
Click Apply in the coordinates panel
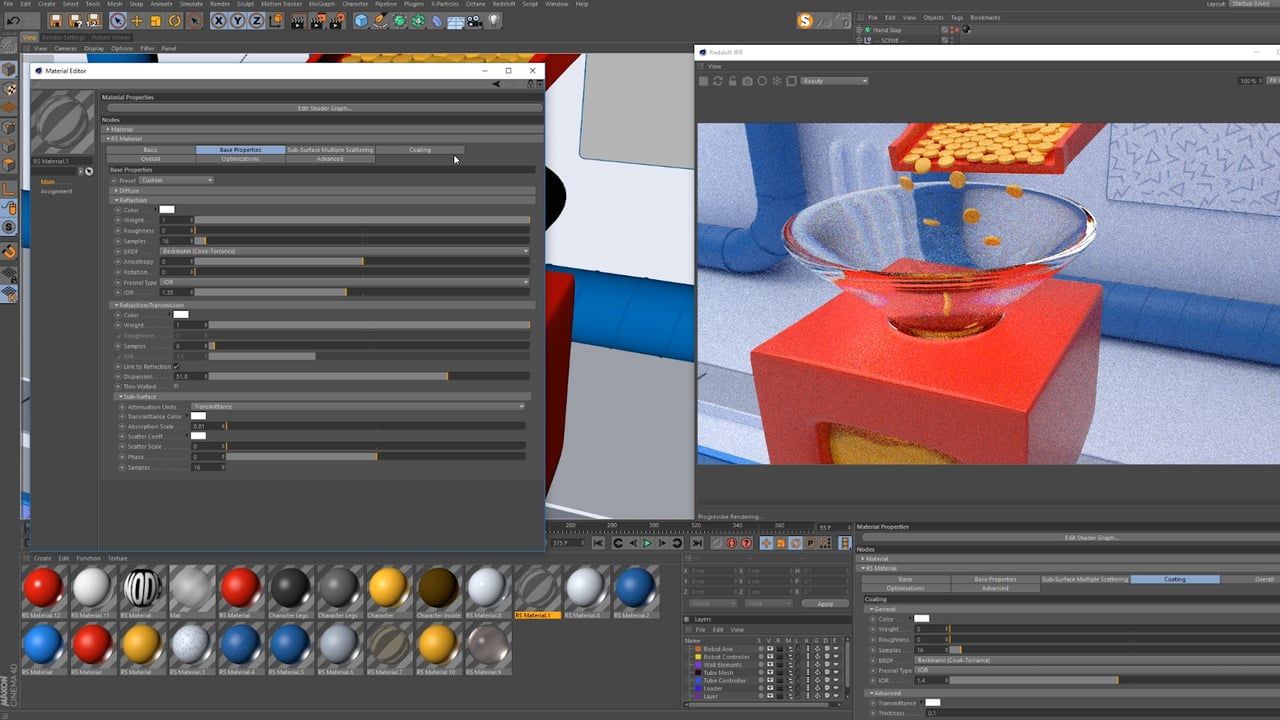825,604
